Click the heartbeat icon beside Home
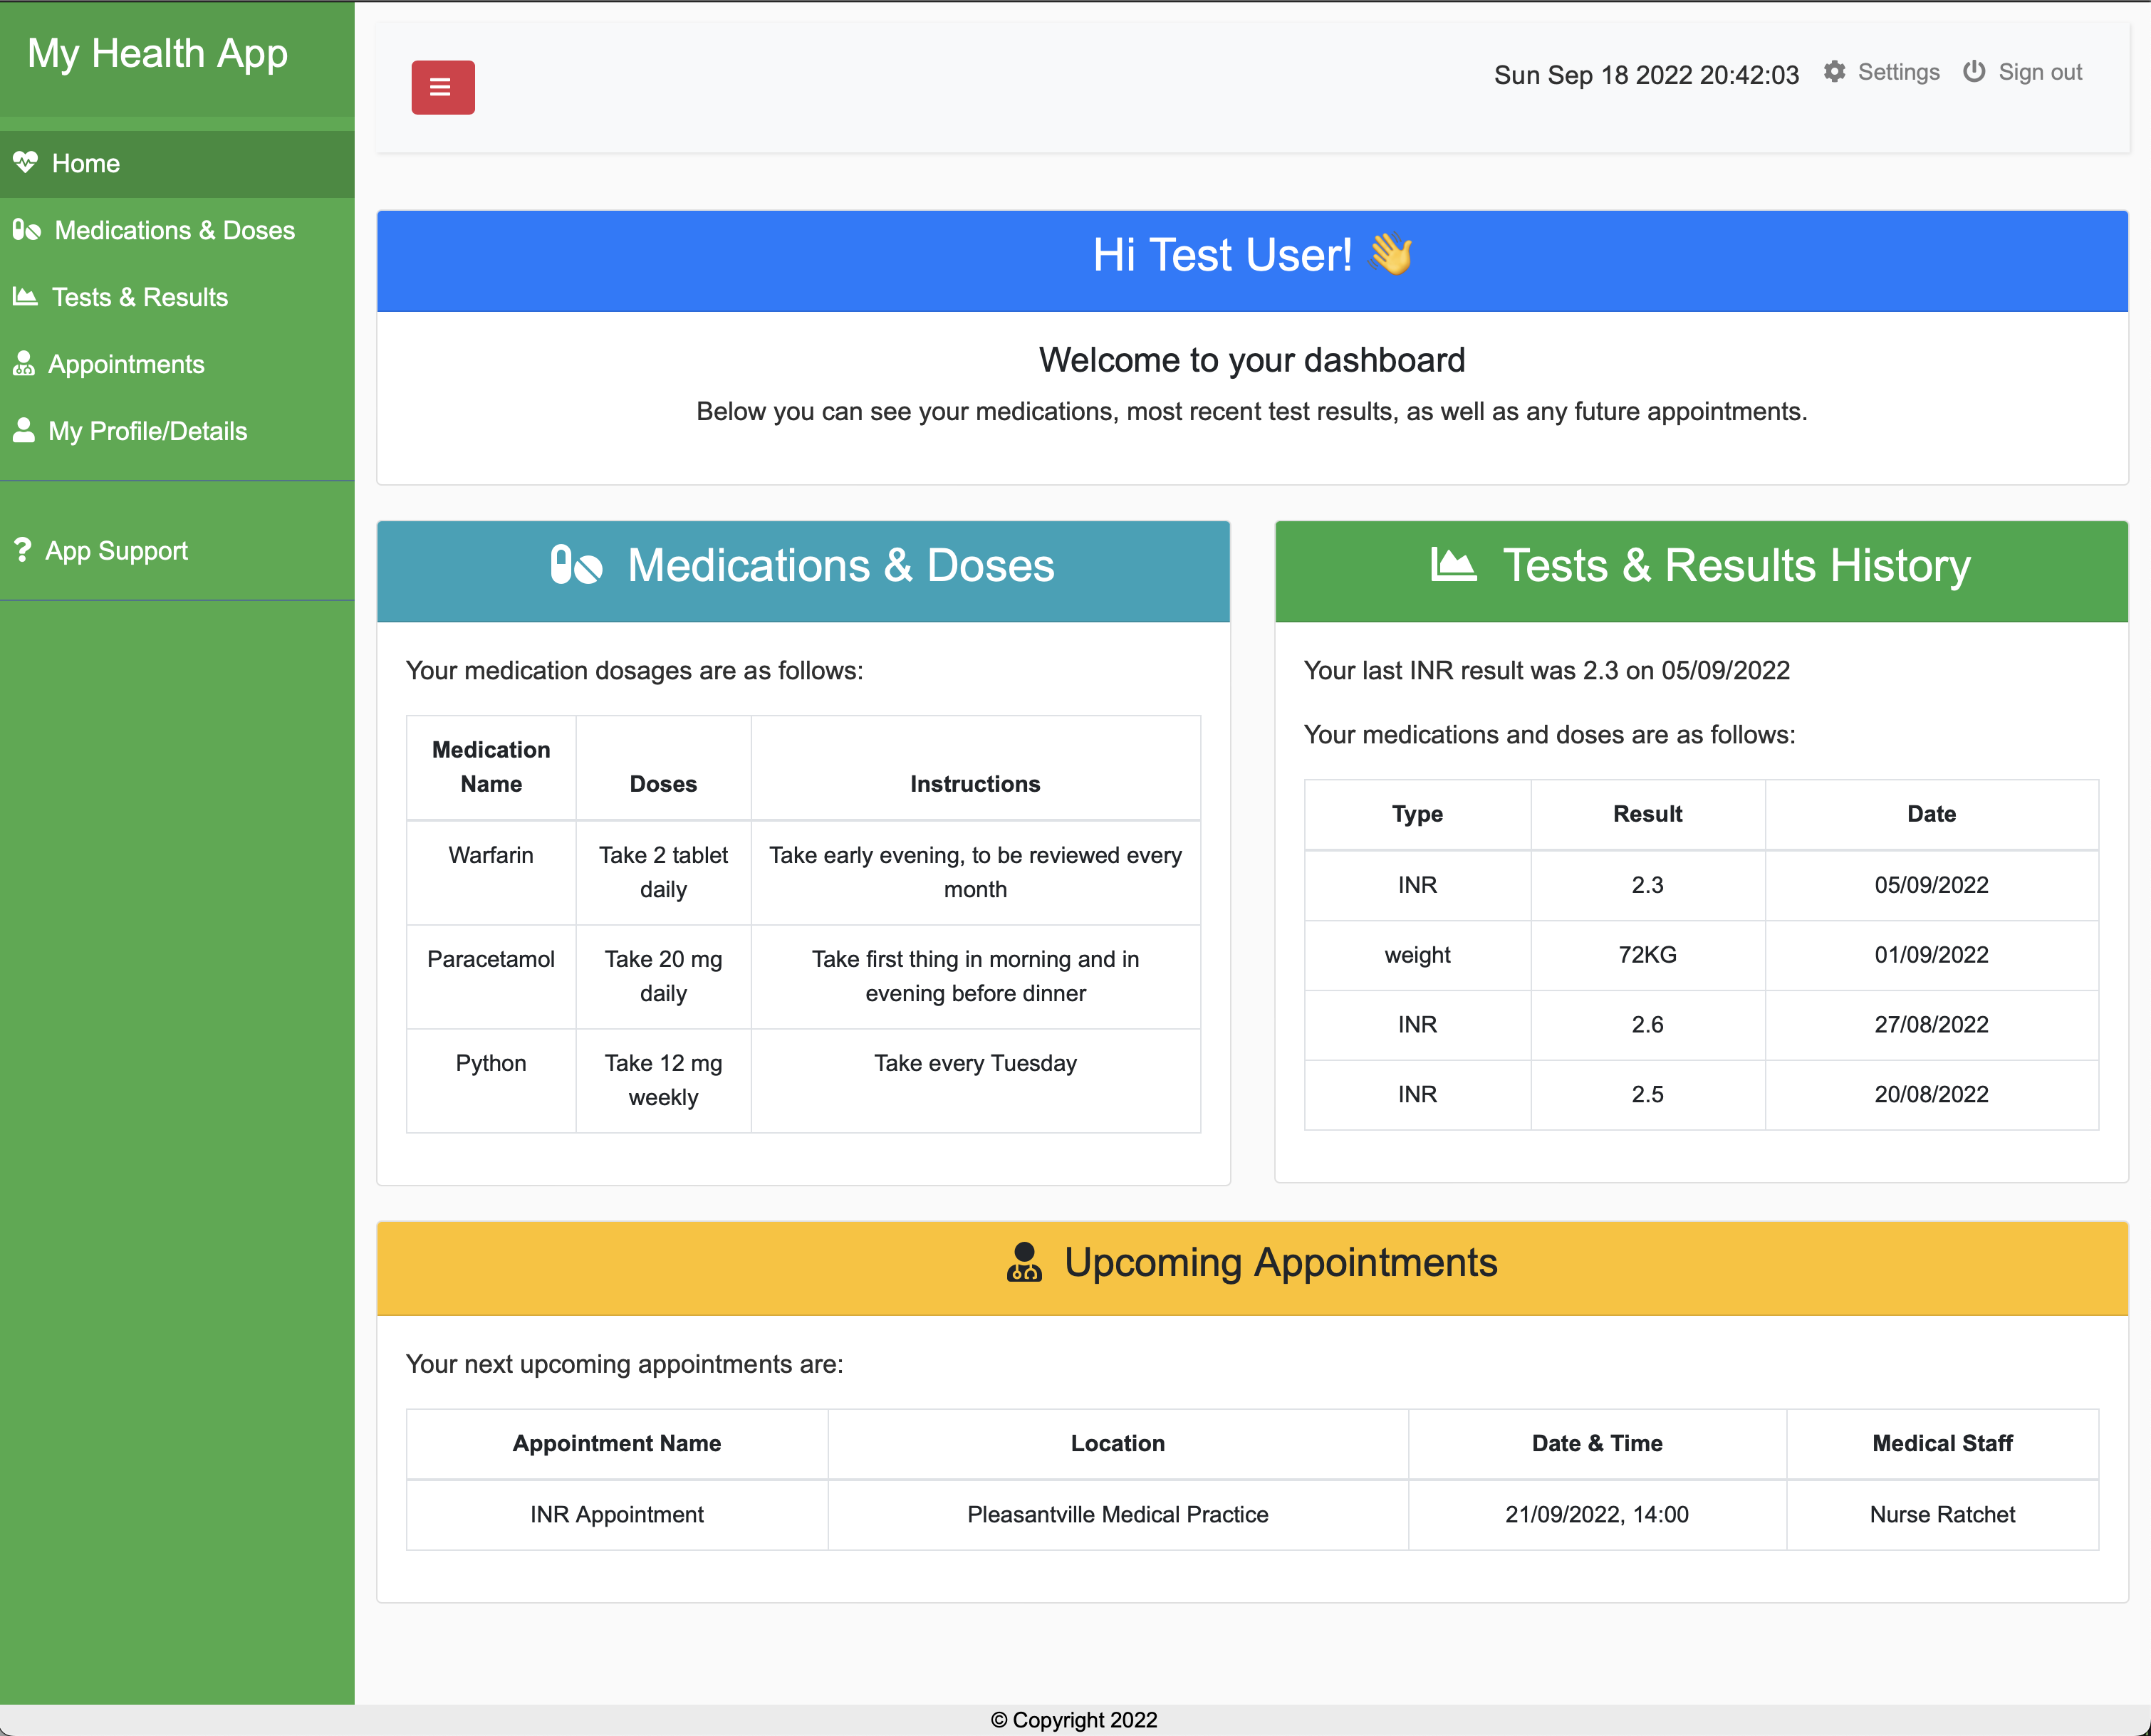This screenshot has height=1736, width=2151. 25,163
